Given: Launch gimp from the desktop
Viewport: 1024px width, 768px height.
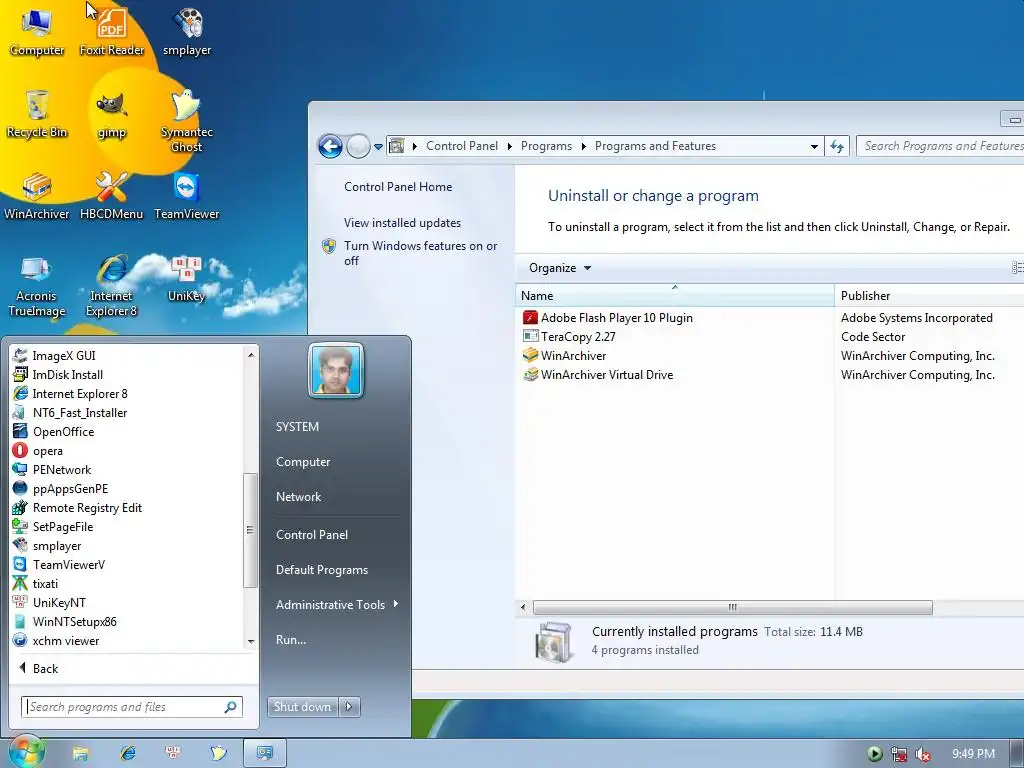Looking at the screenshot, I should [x=112, y=114].
